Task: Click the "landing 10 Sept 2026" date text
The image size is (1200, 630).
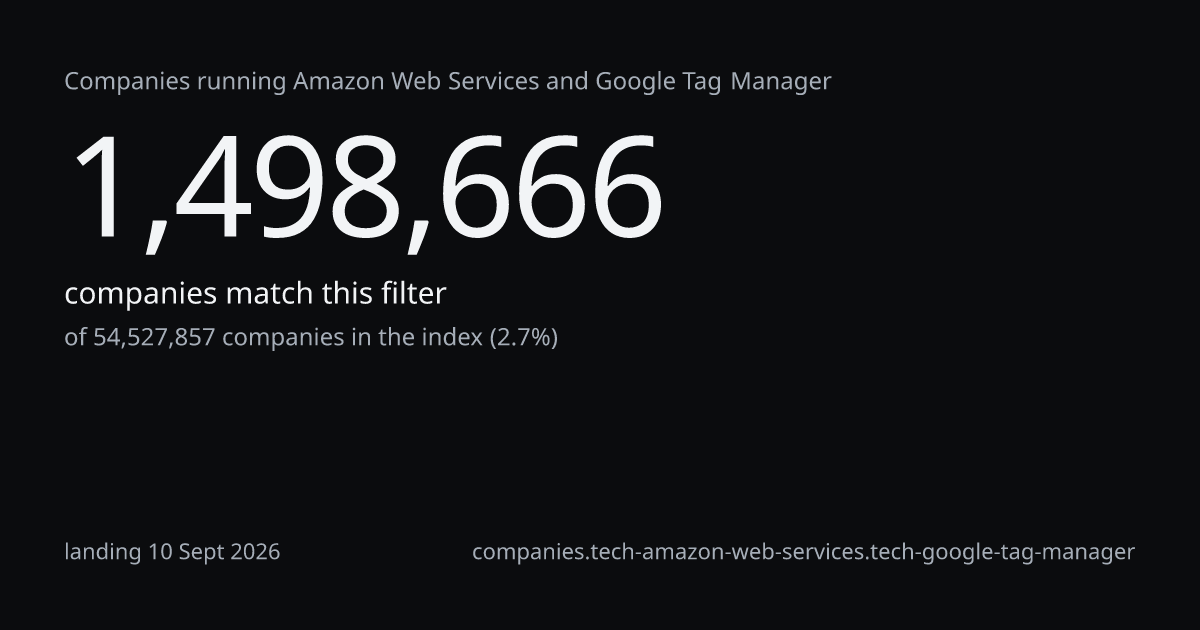Action: pyautogui.click(x=172, y=552)
